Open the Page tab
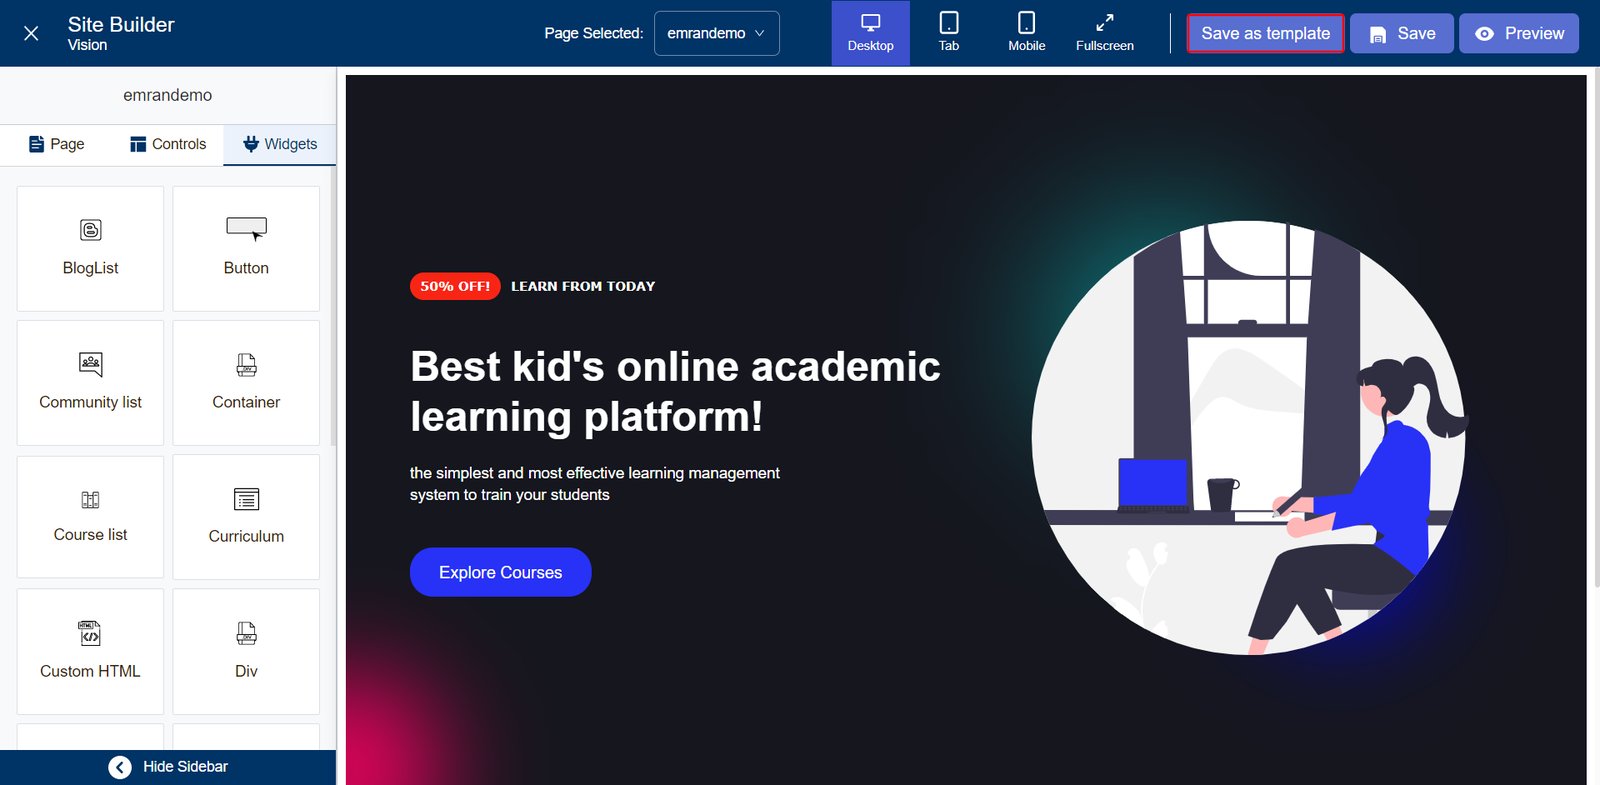Screen dimensions: 1600x785 [x=57, y=144]
